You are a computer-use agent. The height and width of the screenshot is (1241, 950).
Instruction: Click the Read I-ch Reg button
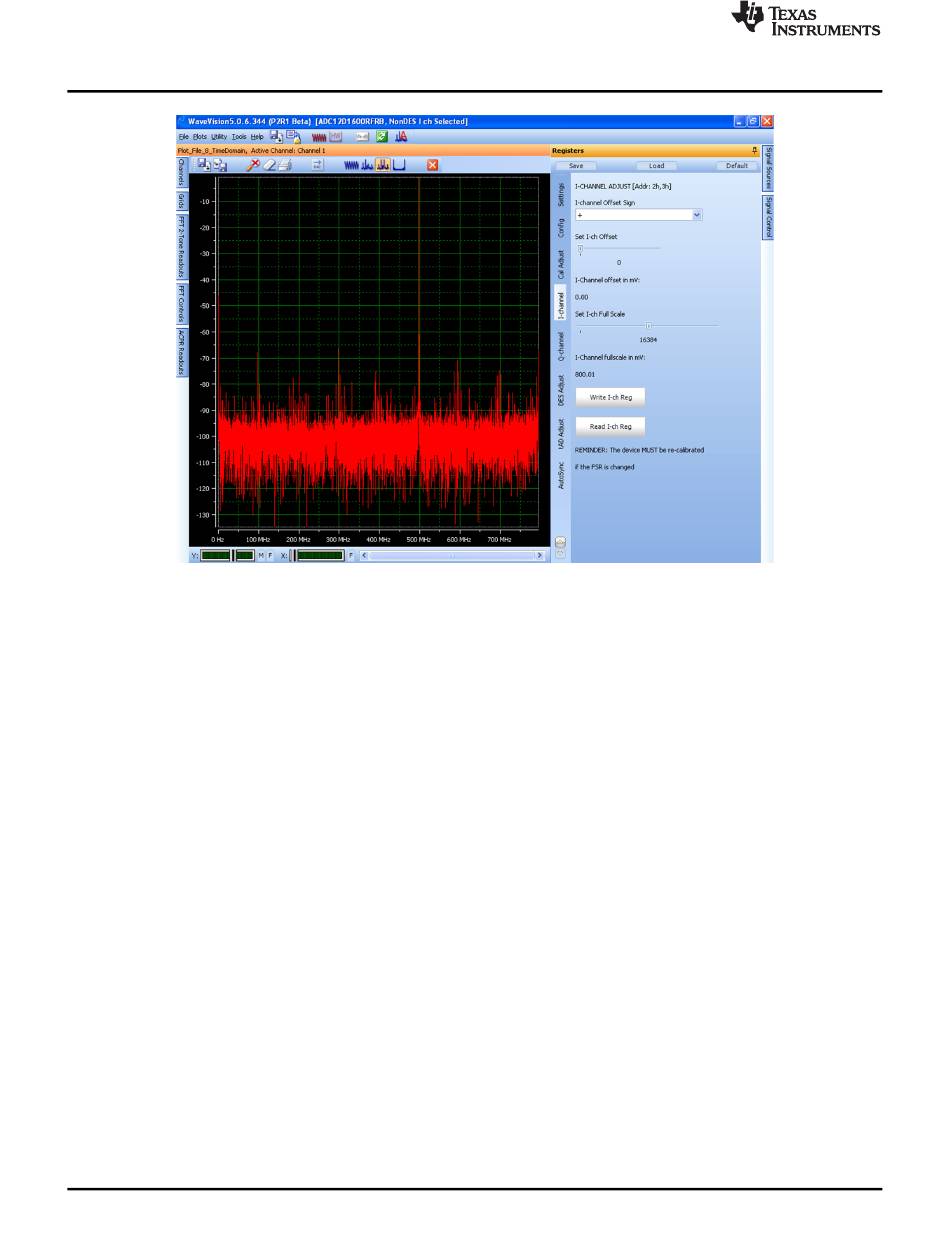(610, 426)
